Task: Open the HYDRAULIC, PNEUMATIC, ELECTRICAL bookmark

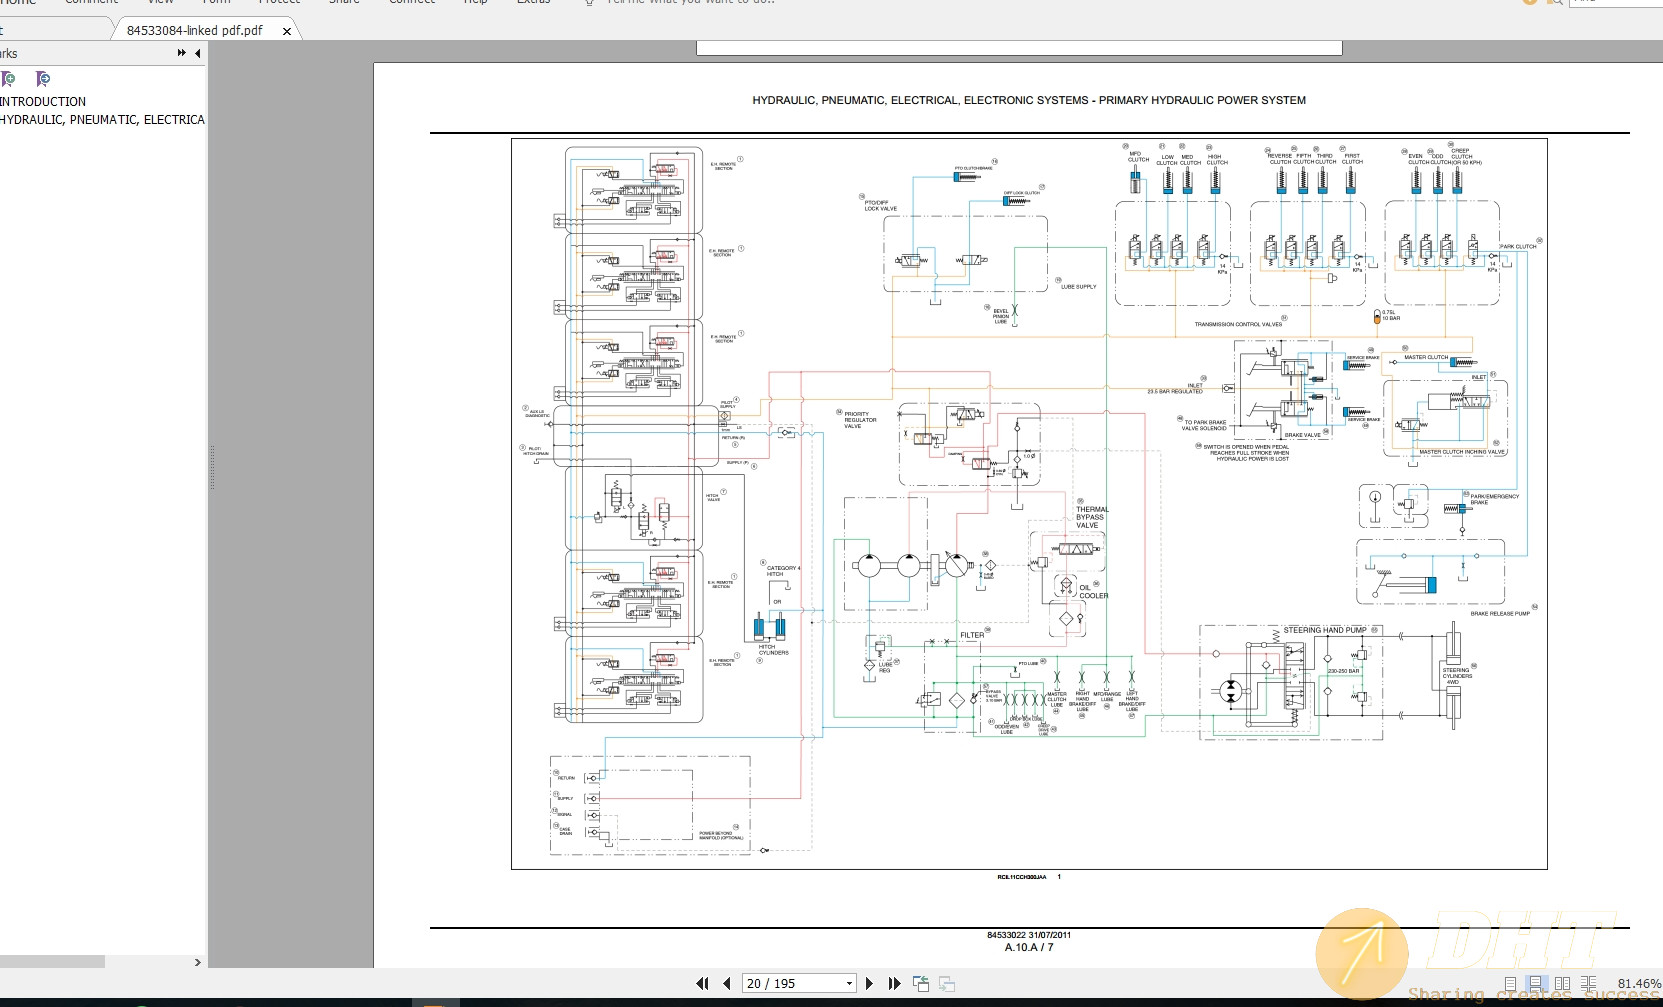Action: (102, 120)
